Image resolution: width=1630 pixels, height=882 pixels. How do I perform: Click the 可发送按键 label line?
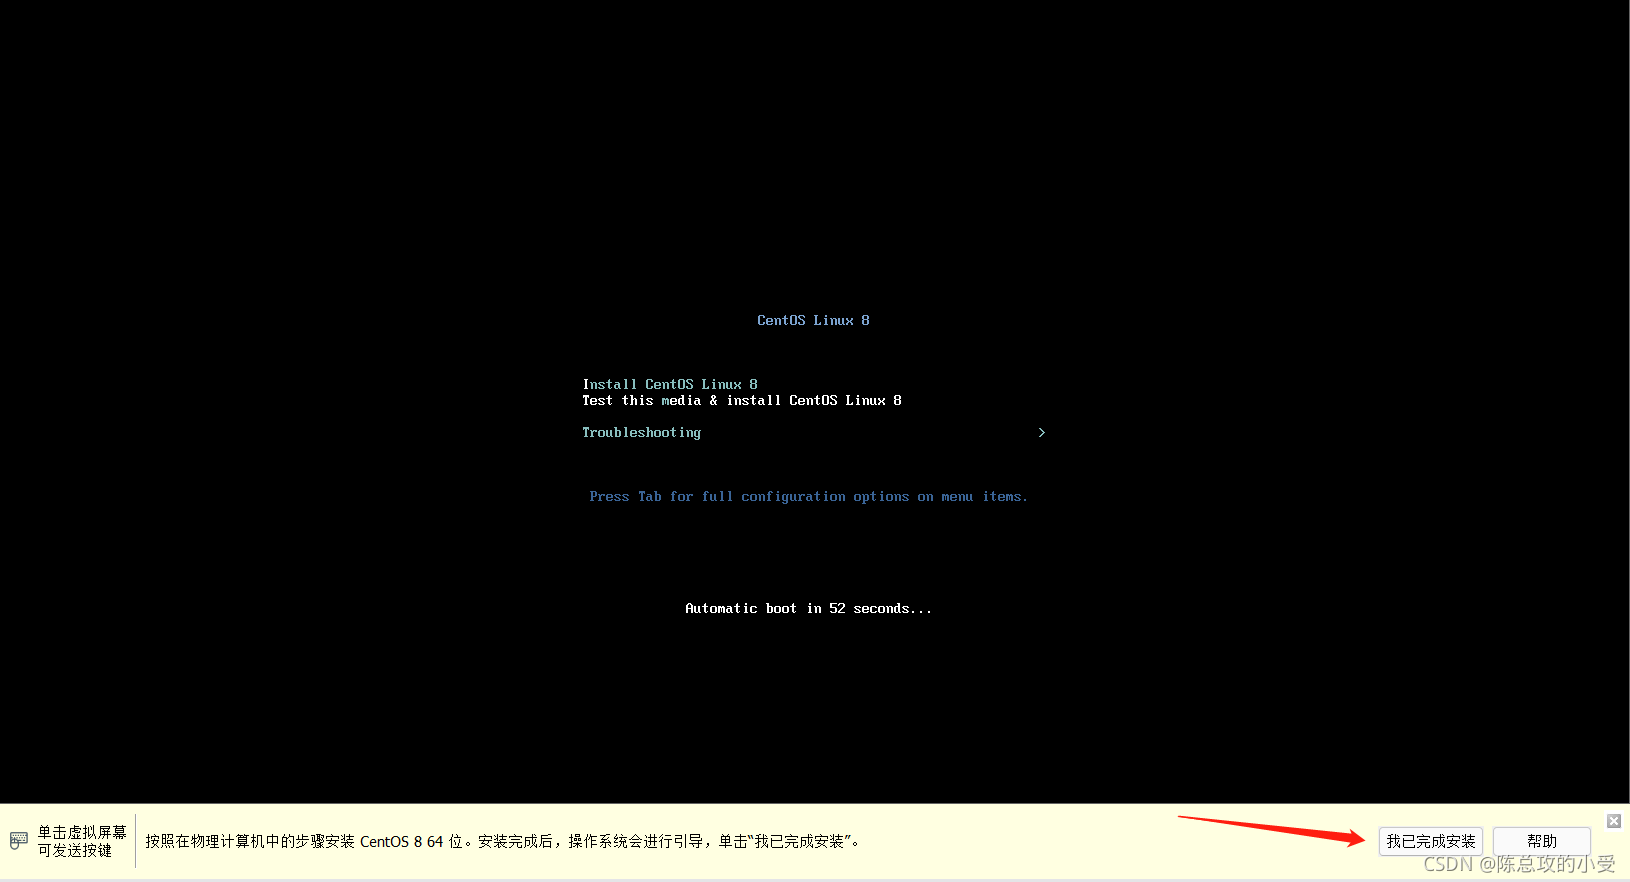(75, 850)
